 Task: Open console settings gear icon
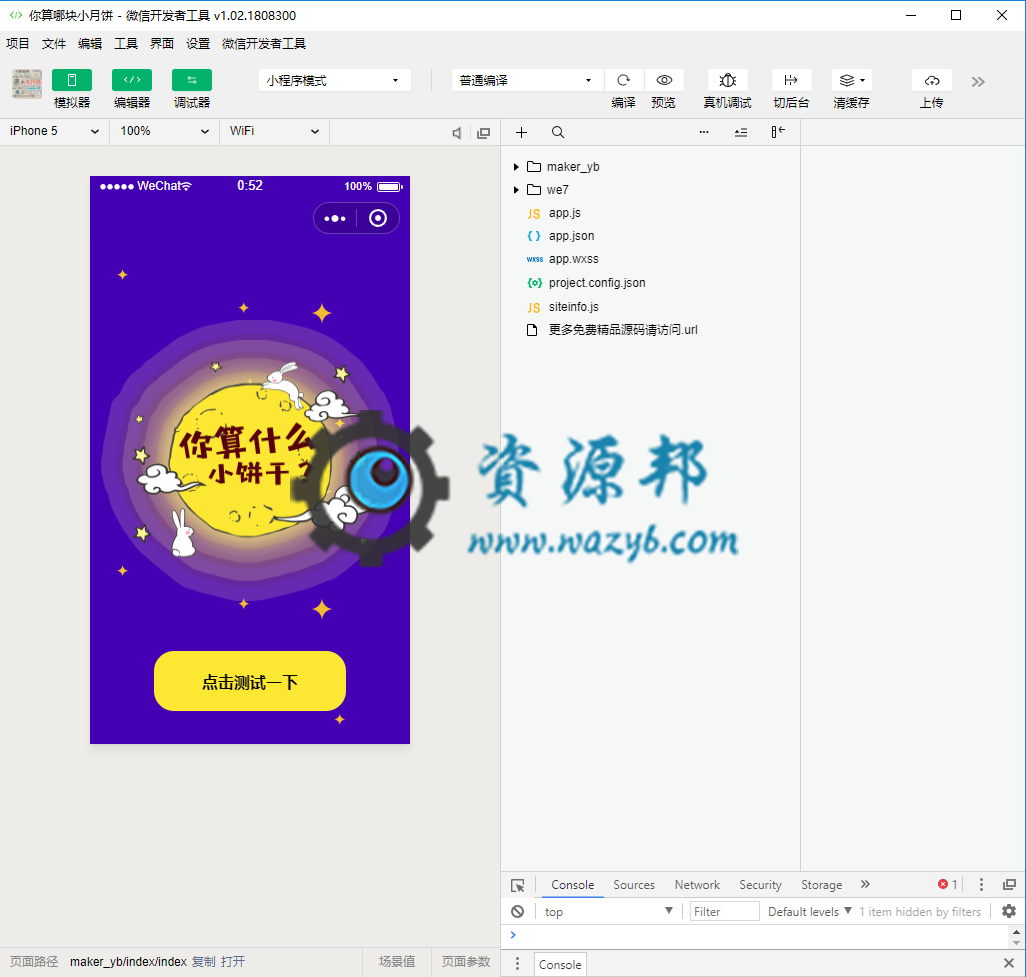1009,911
